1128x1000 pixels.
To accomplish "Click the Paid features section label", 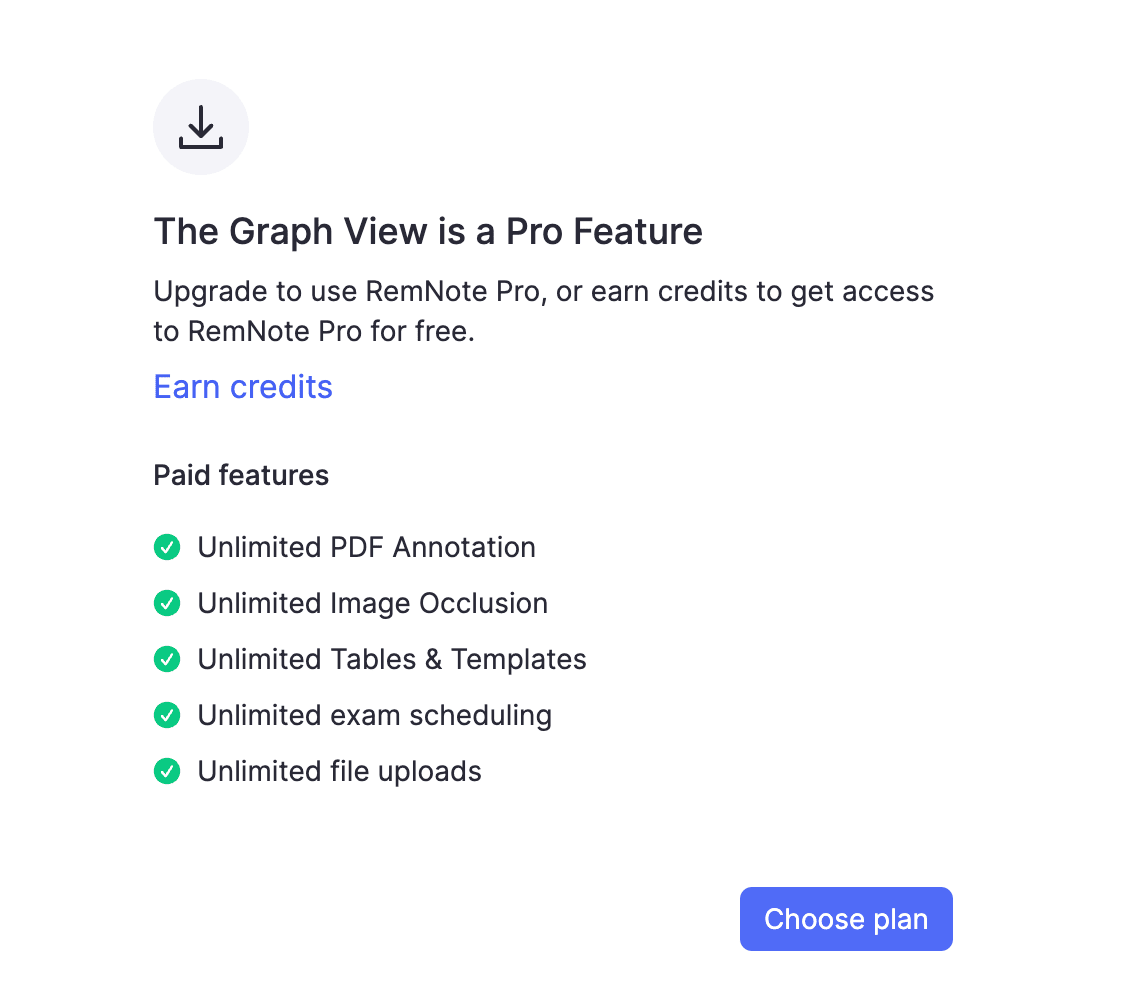I will click(241, 475).
